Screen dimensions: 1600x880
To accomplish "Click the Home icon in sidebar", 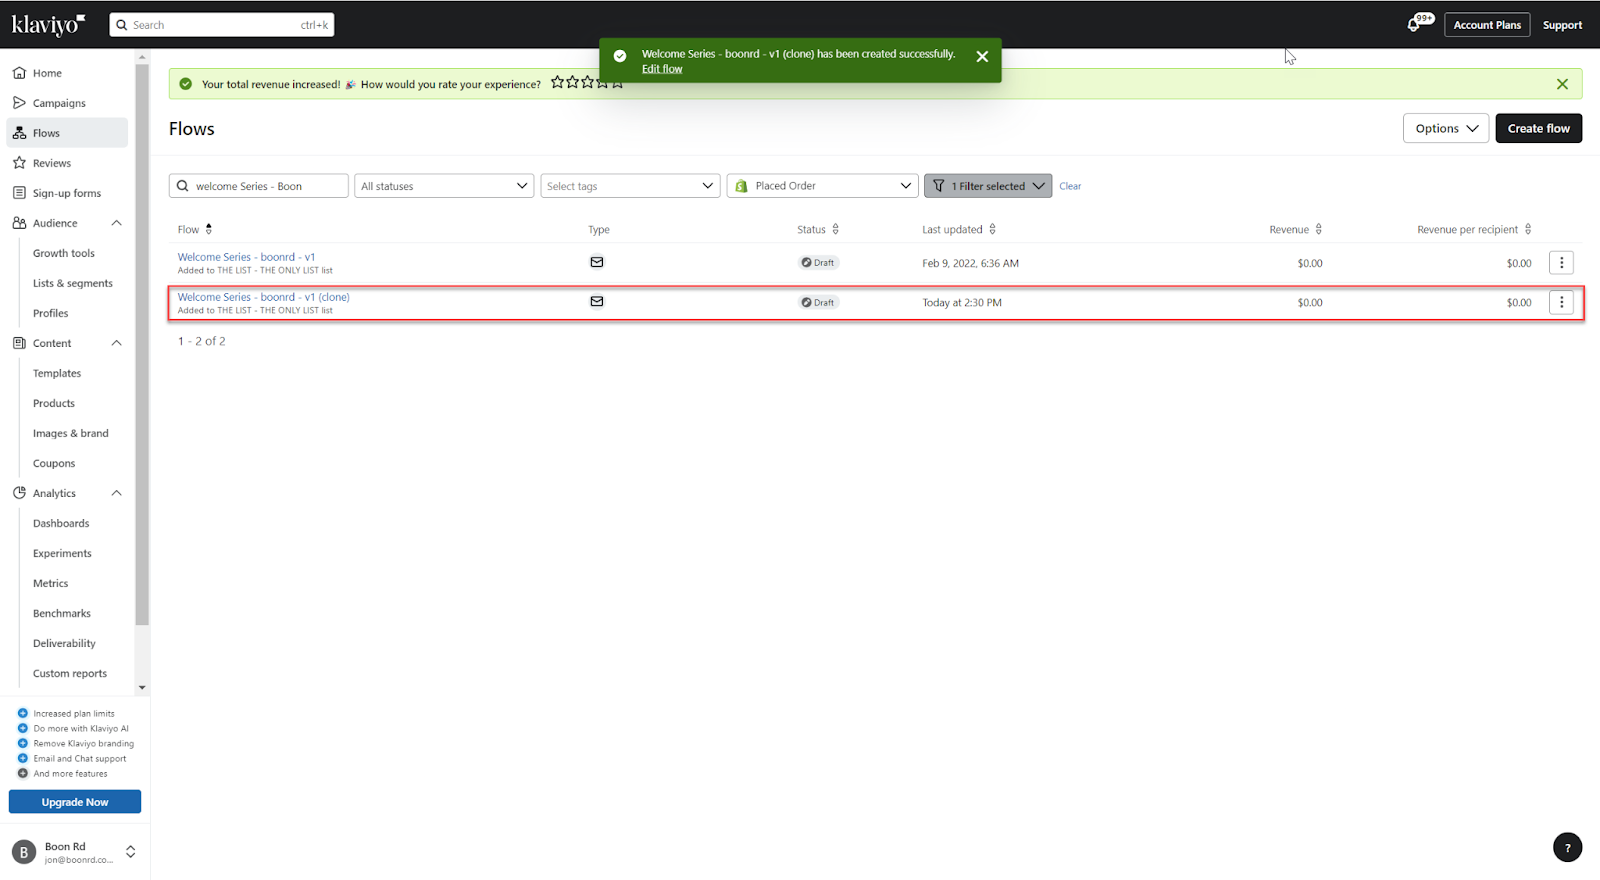I will pyautogui.click(x=19, y=73).
